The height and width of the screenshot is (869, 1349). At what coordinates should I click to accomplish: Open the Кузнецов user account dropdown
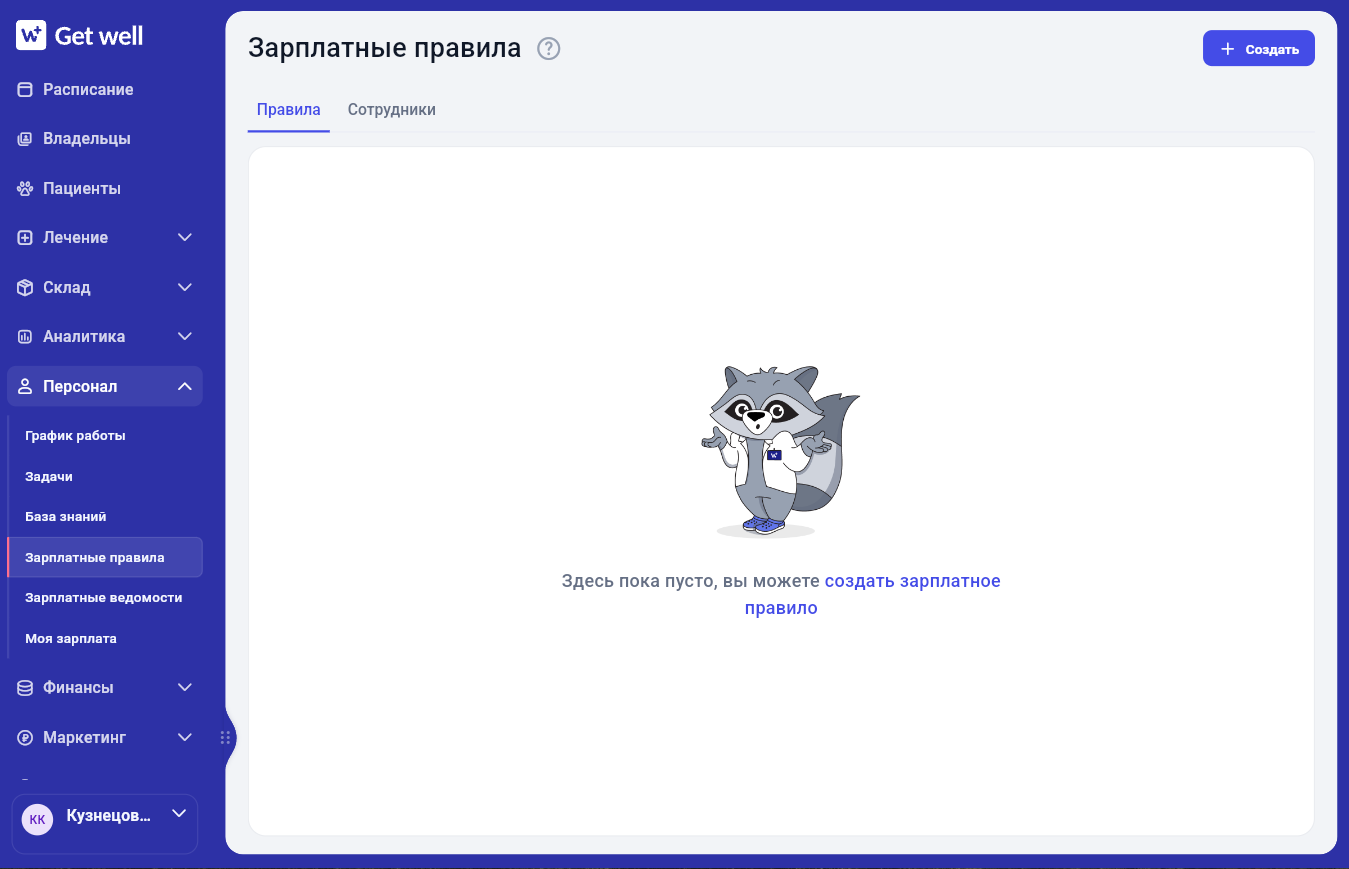[x=105, y=824]
